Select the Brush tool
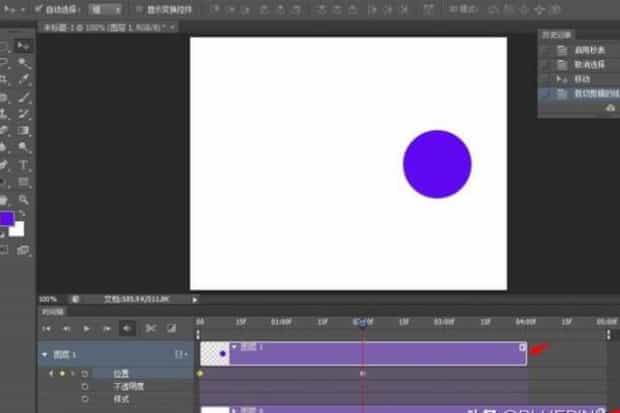Screen dimensions: 620x413 click(x=24, y=97)
